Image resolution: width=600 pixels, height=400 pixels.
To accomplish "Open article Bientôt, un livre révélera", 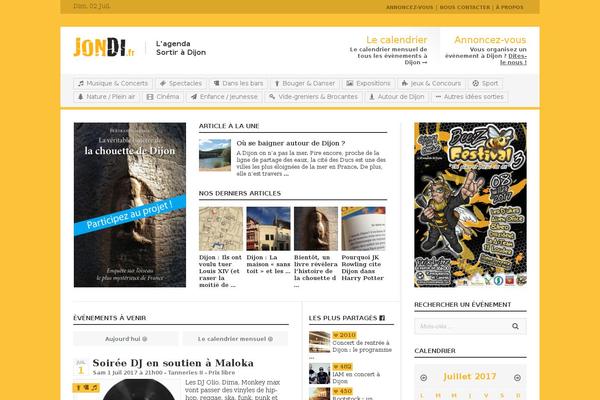I will [316, 271].
